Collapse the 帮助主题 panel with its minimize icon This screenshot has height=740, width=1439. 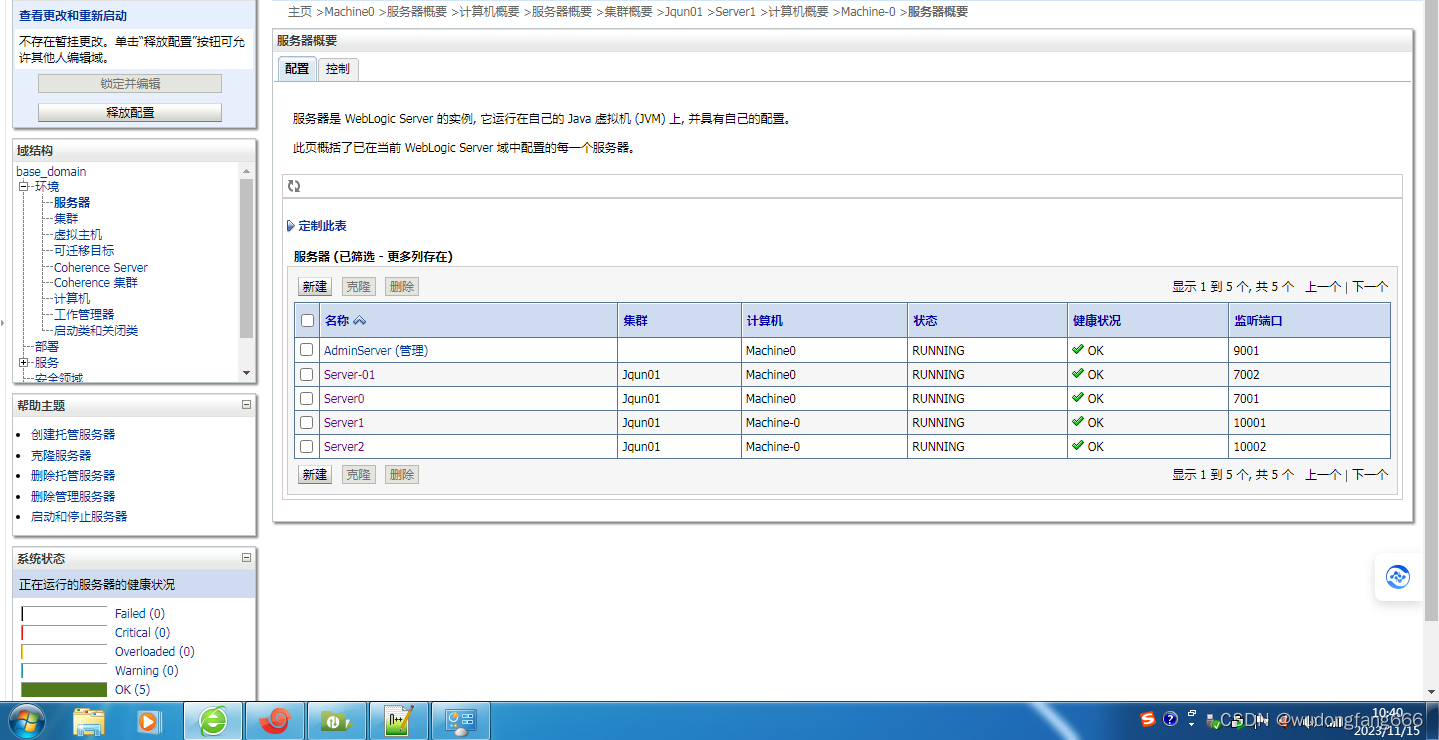point(246,405)
